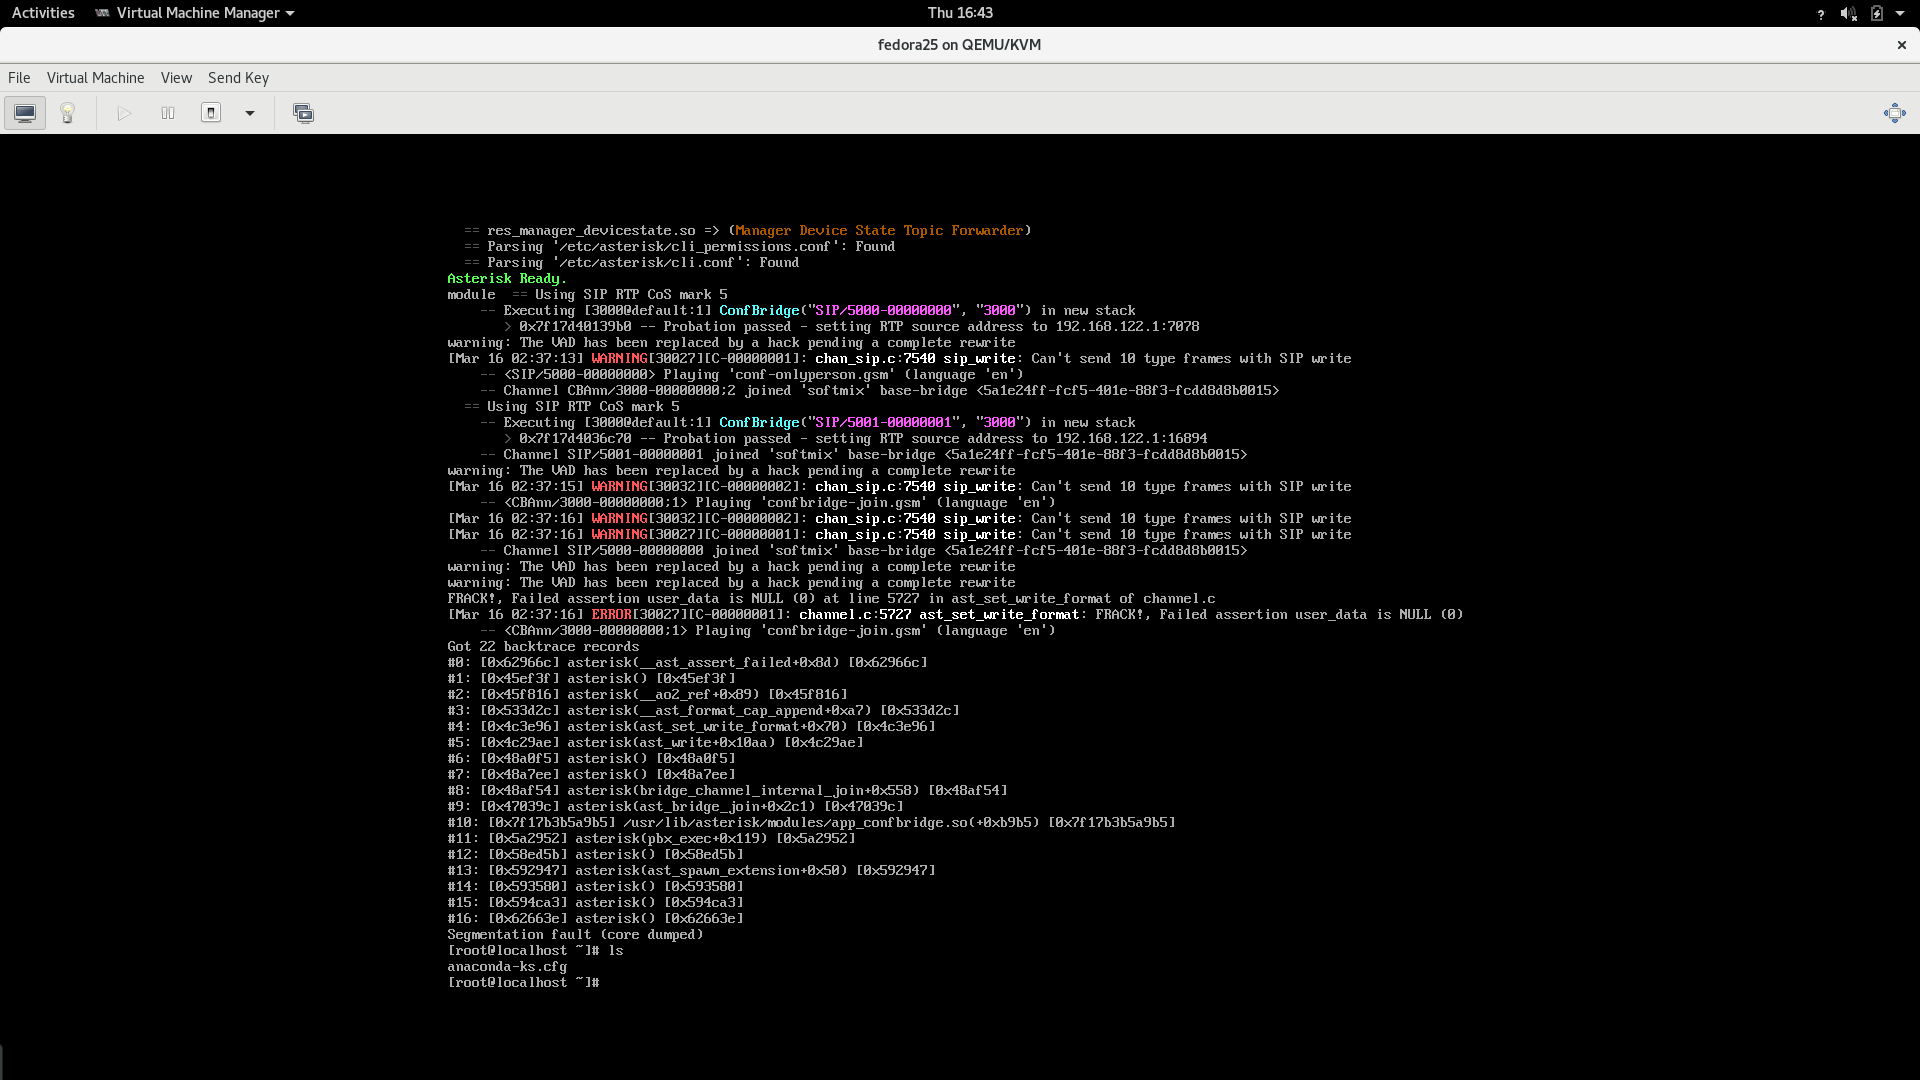Open the clock and calendar panel

(960, 13)
